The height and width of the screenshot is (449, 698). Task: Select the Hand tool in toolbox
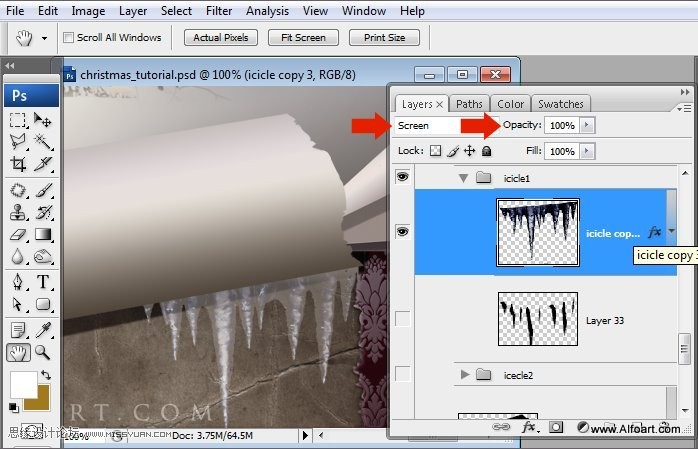(18, 353)
